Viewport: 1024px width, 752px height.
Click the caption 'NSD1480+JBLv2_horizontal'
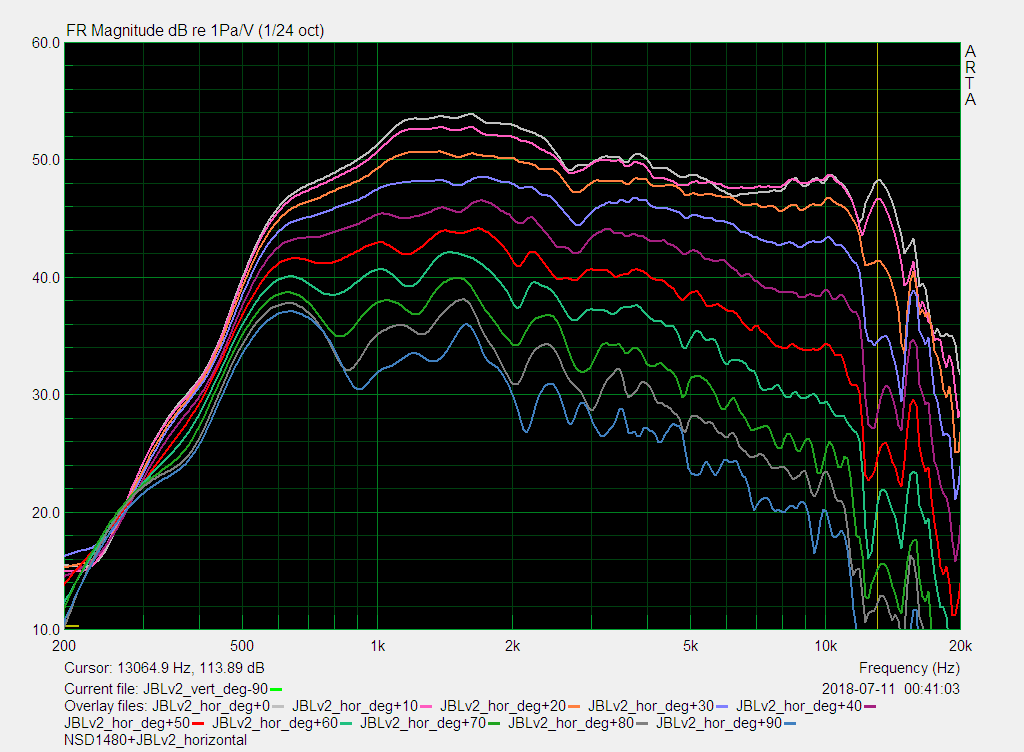tap(155, 740)
